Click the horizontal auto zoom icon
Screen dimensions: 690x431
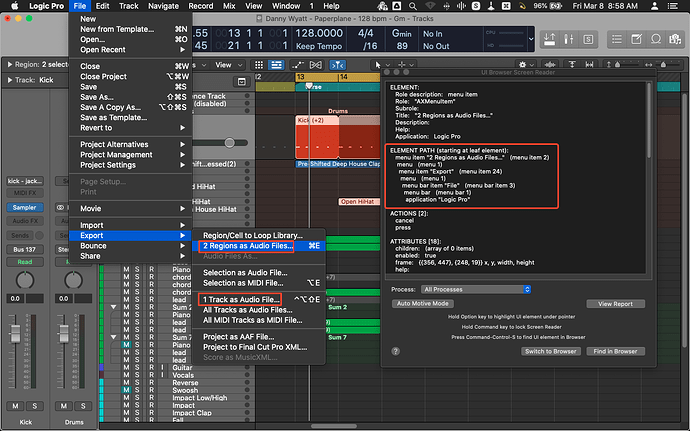click(x=590, y=65)
